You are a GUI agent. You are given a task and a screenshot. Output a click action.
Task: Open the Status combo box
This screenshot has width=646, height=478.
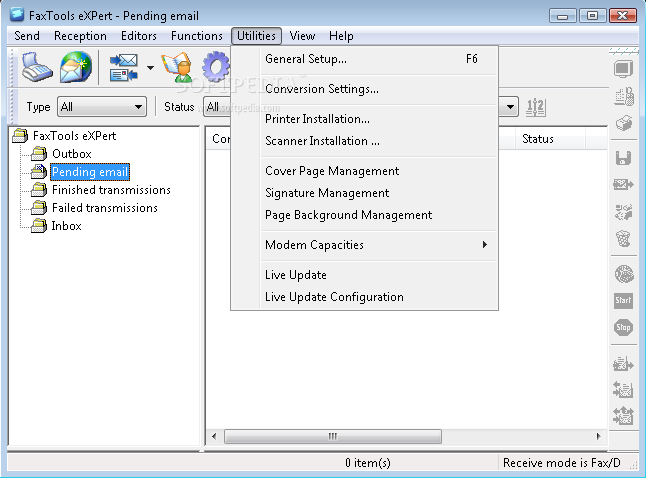(x=217, y=107)
